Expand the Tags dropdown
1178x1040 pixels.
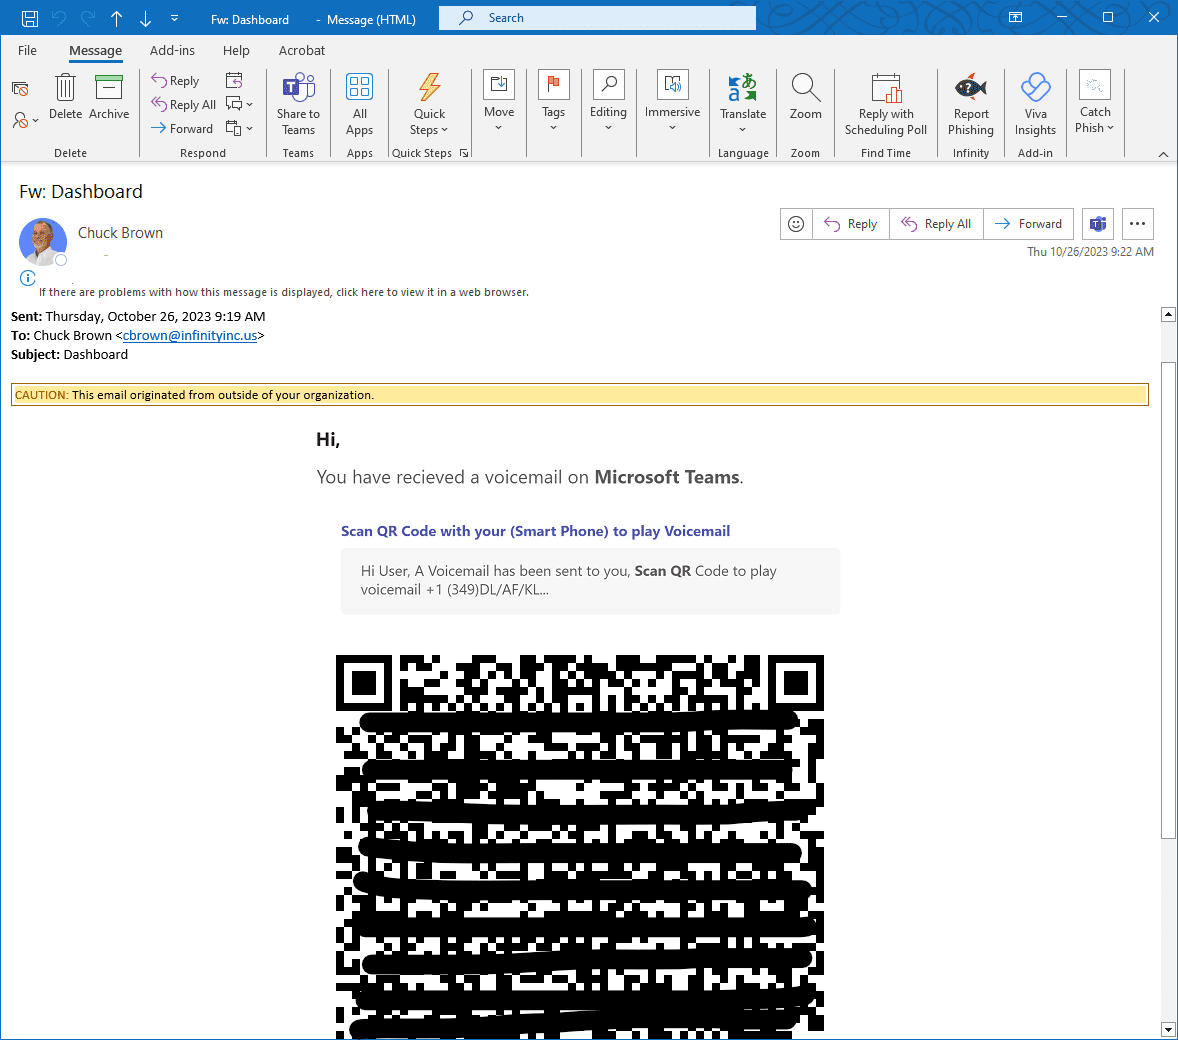[554, 101]
